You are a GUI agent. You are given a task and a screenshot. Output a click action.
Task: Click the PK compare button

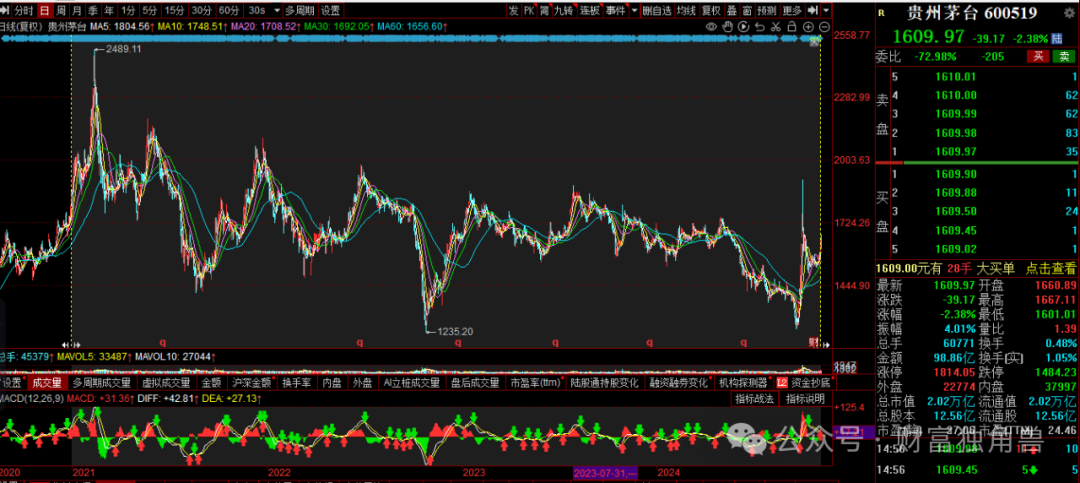pos(529,10)
